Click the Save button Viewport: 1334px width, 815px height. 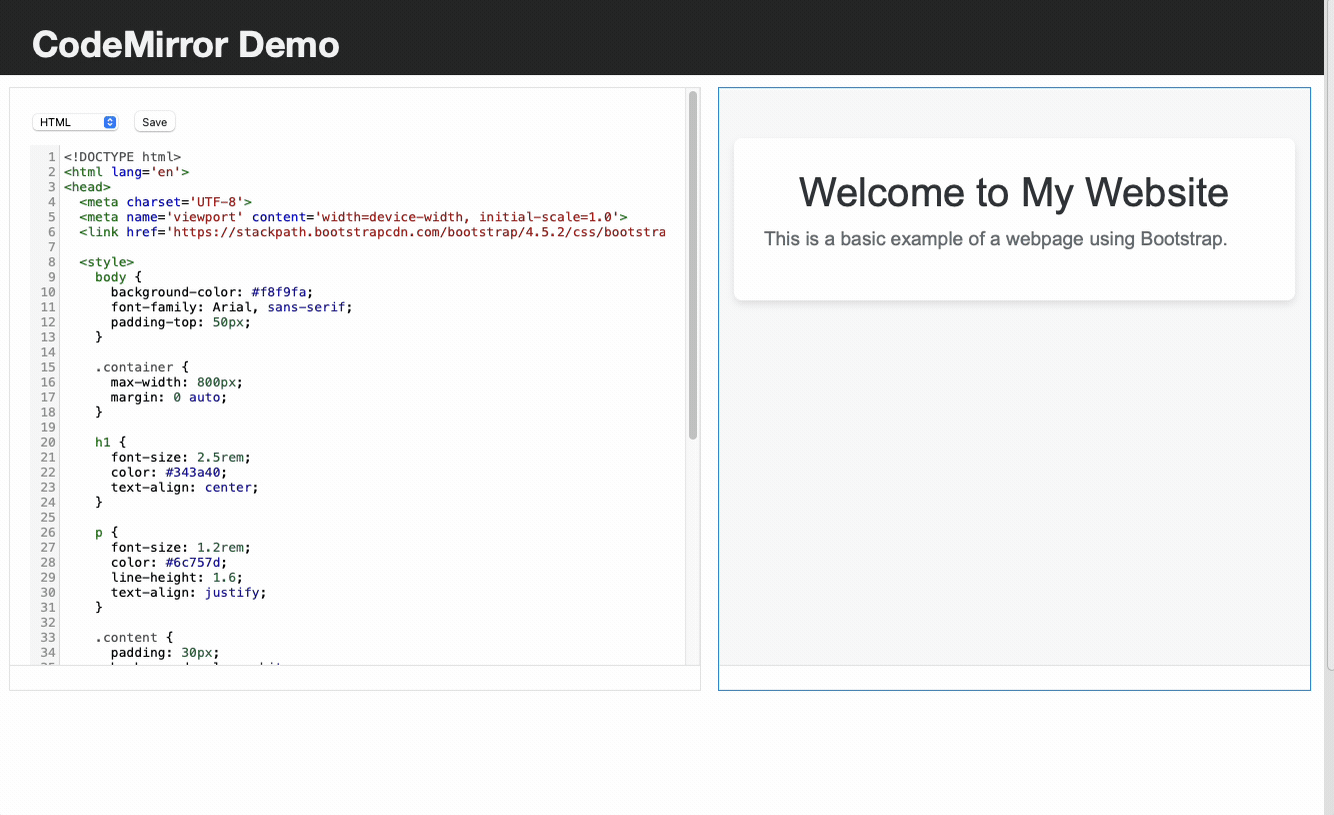pos(154,122)
